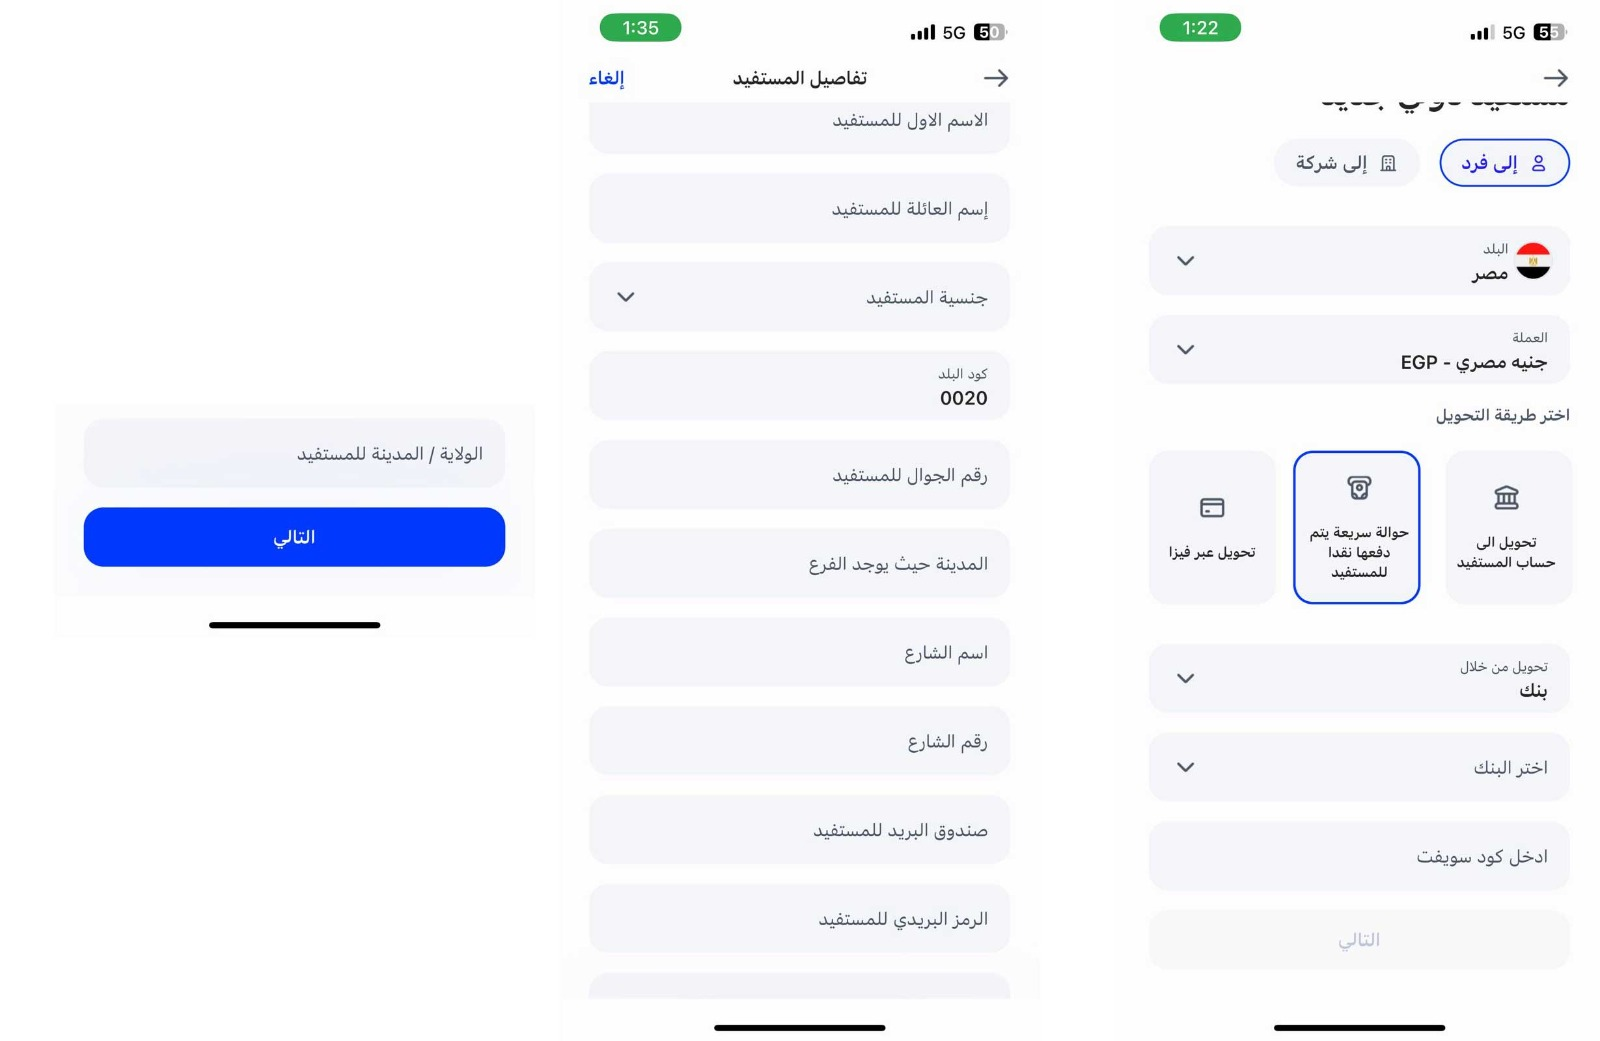Viewport: 1600px width, 1041px height.
Task: Tap the الولاية / المدينة للمستفيد field
Action: [294, 454]
